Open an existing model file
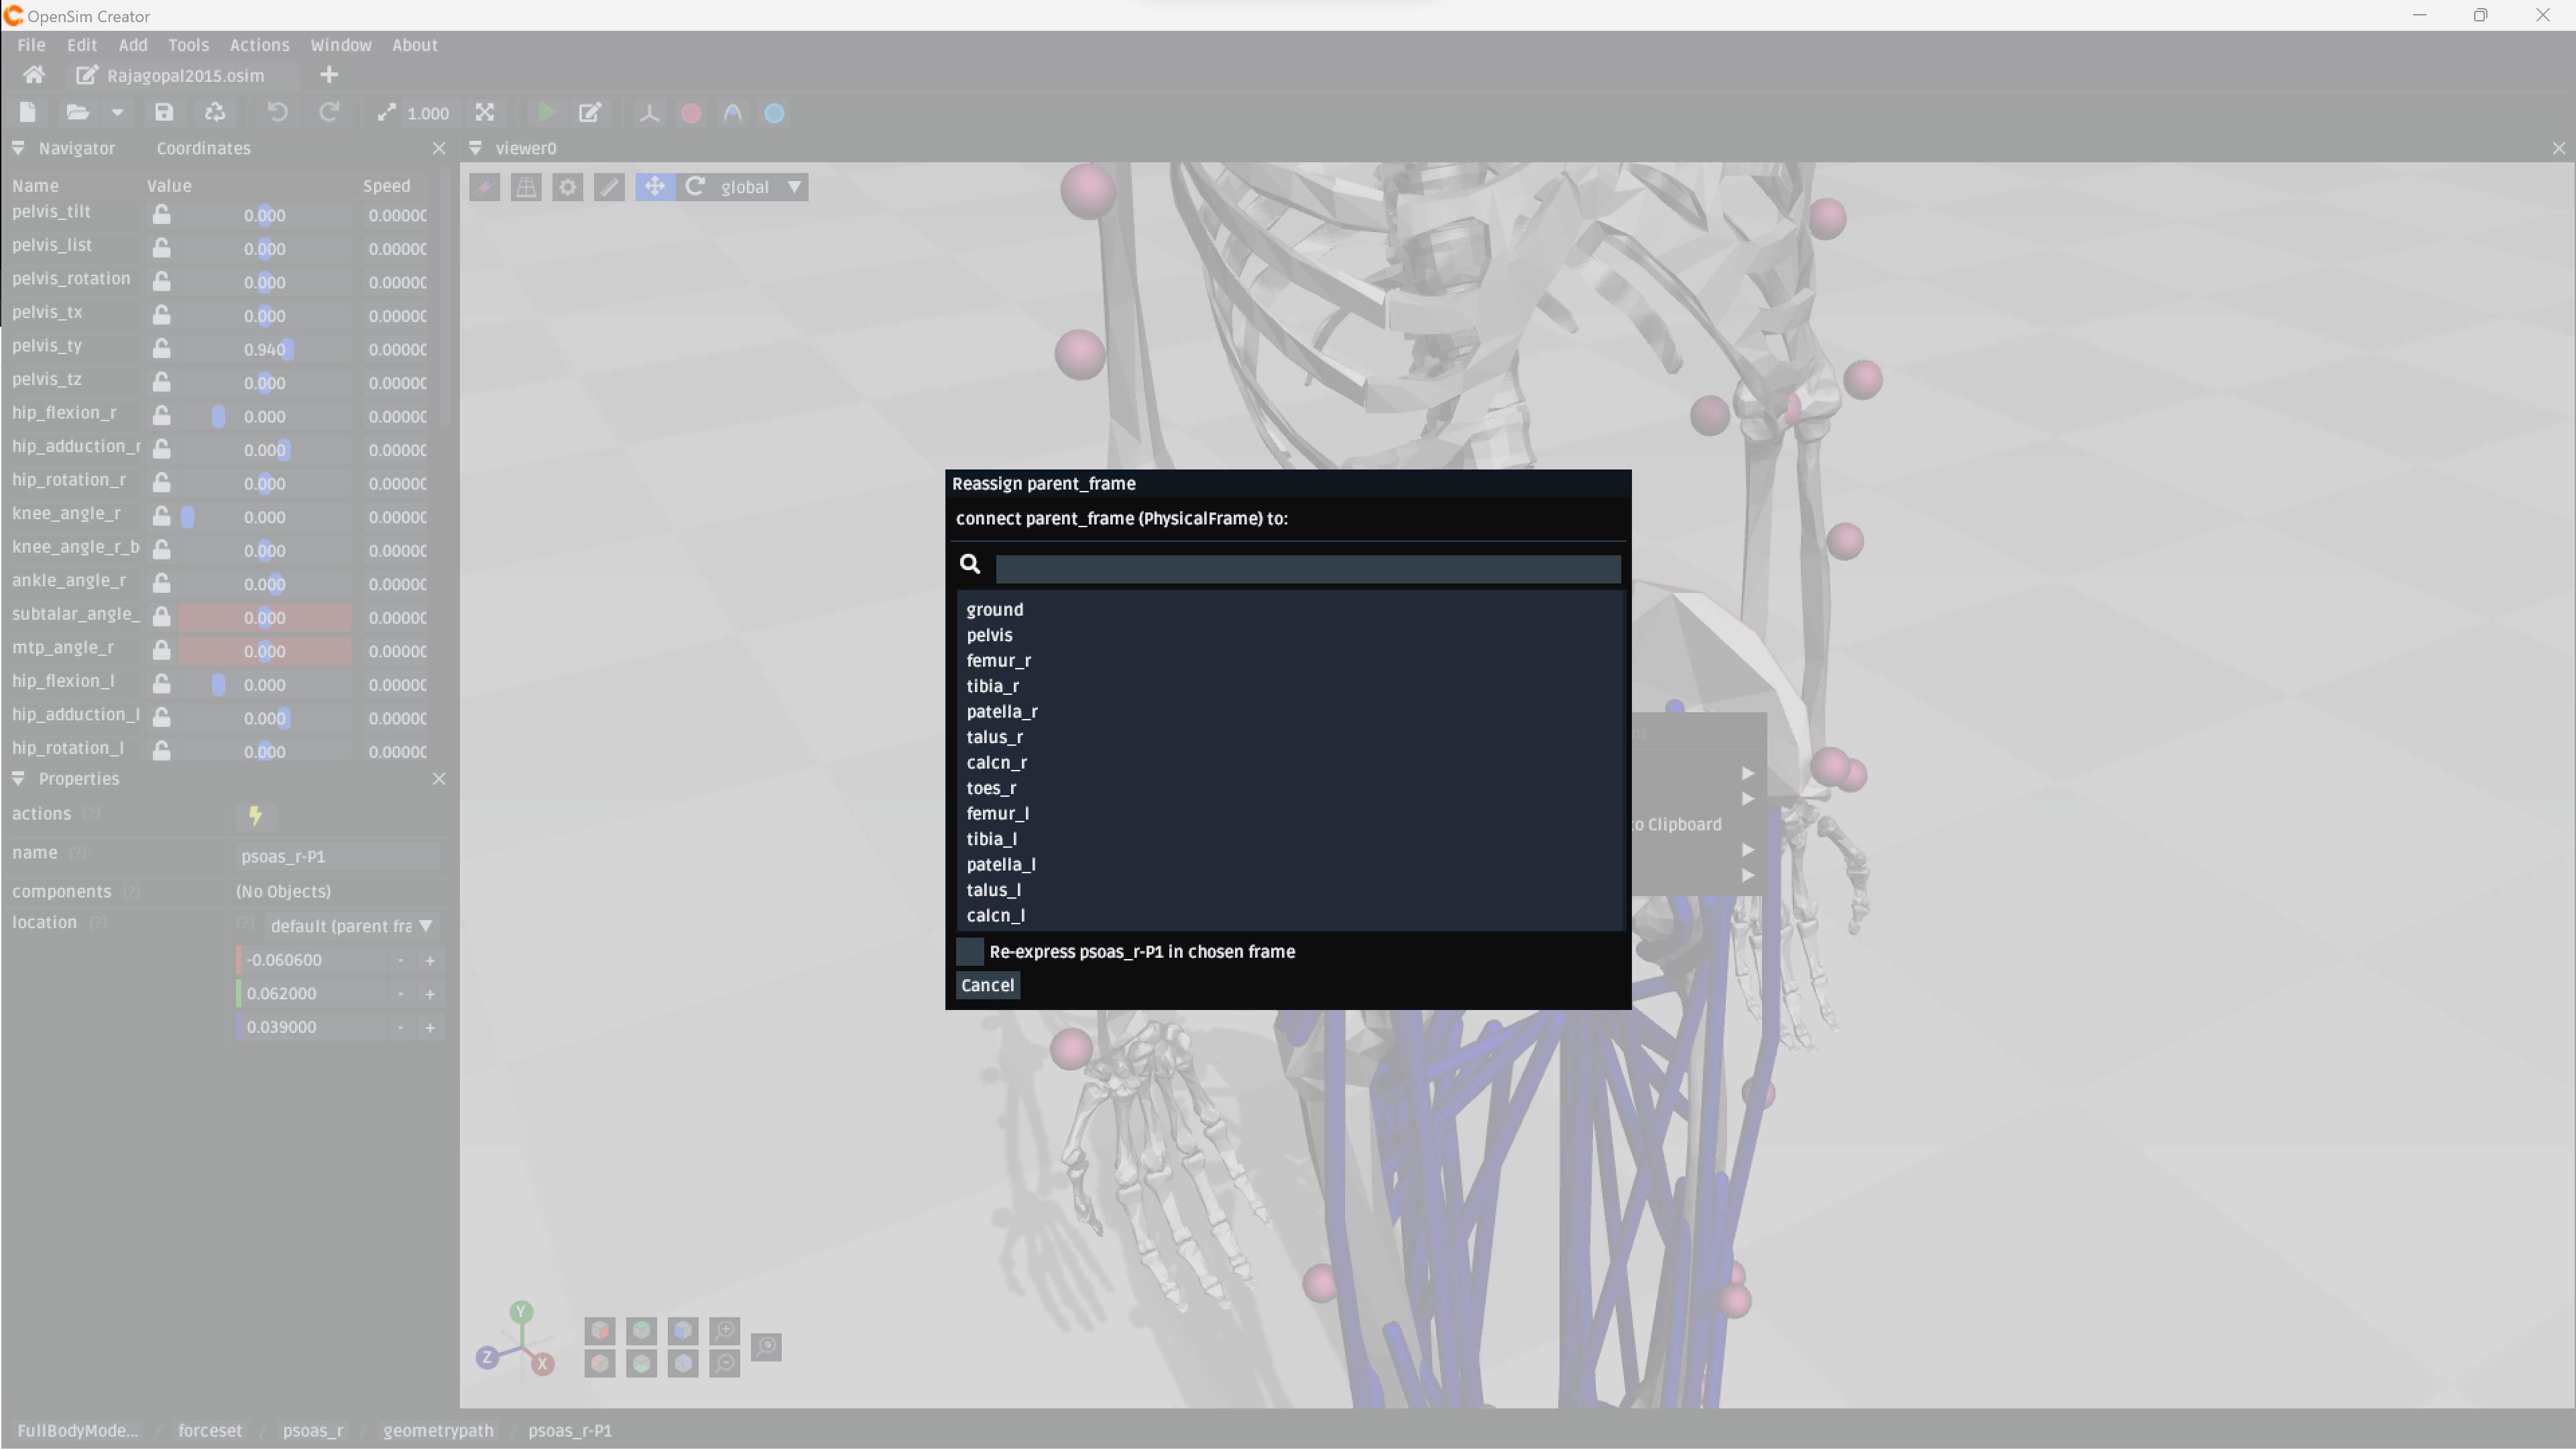2576x1450 pixels. click(77, 112)
